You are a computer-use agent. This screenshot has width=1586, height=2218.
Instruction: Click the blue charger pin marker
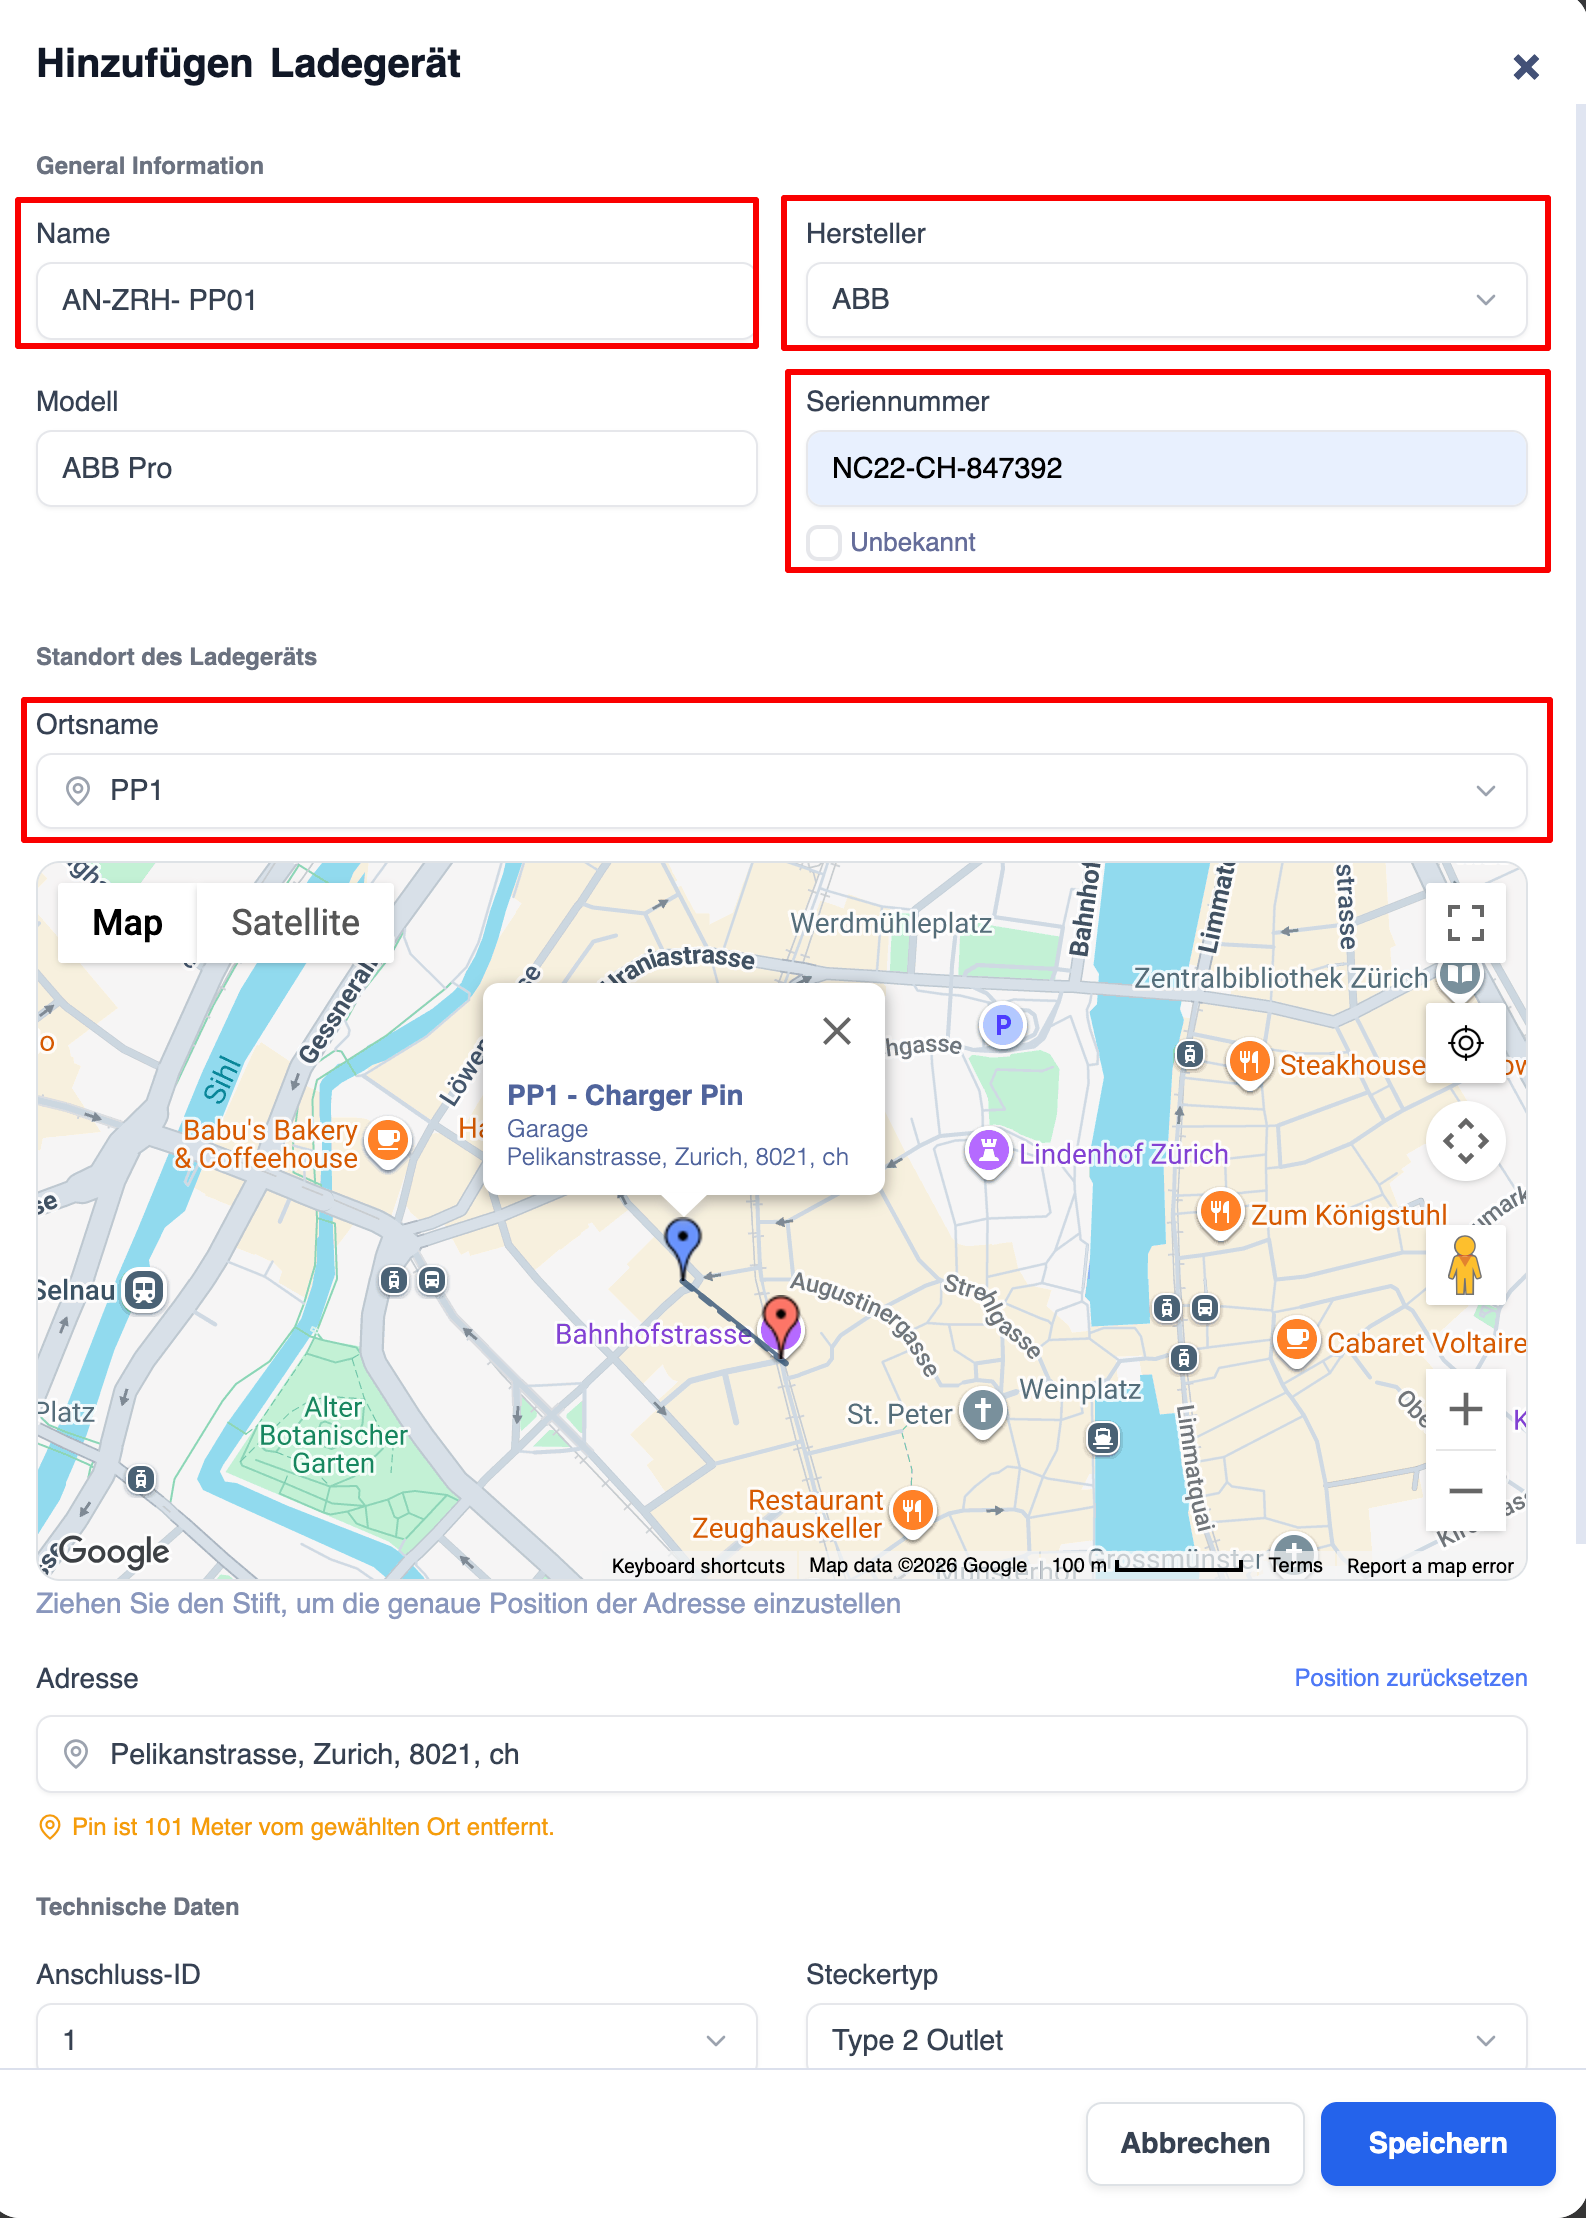point(683,1246)
